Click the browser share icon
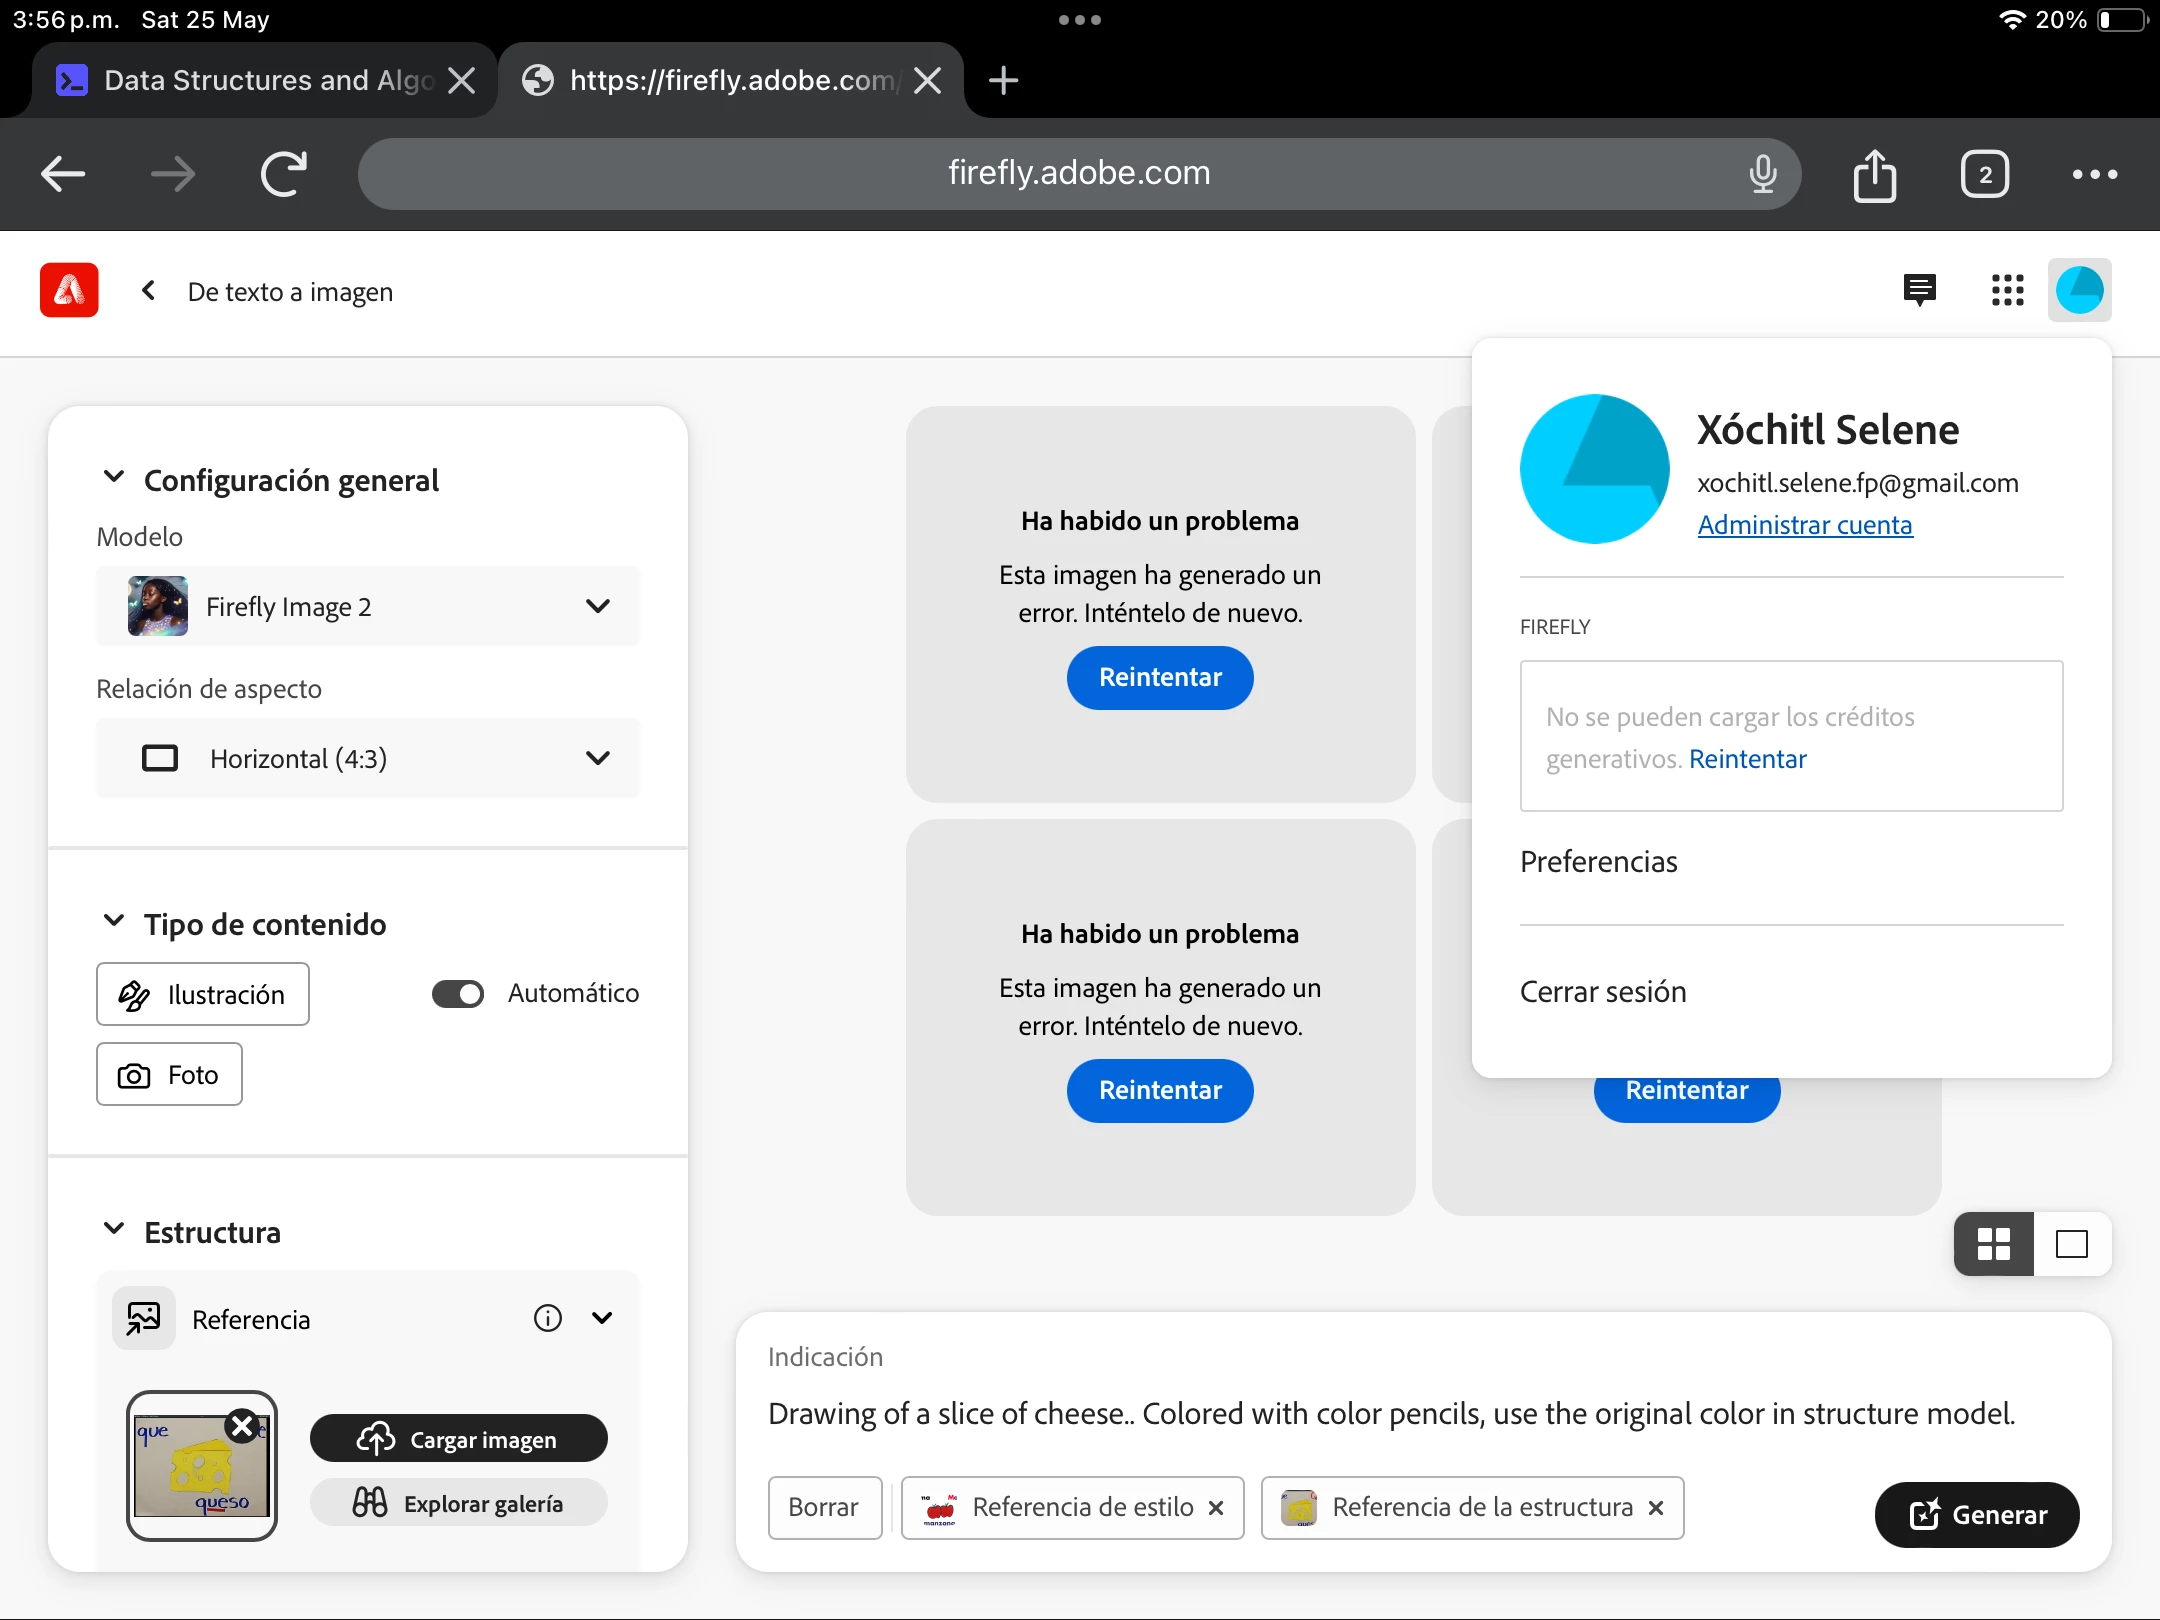Screen dimensions: 2160x1620 [x=1874, y=175]
